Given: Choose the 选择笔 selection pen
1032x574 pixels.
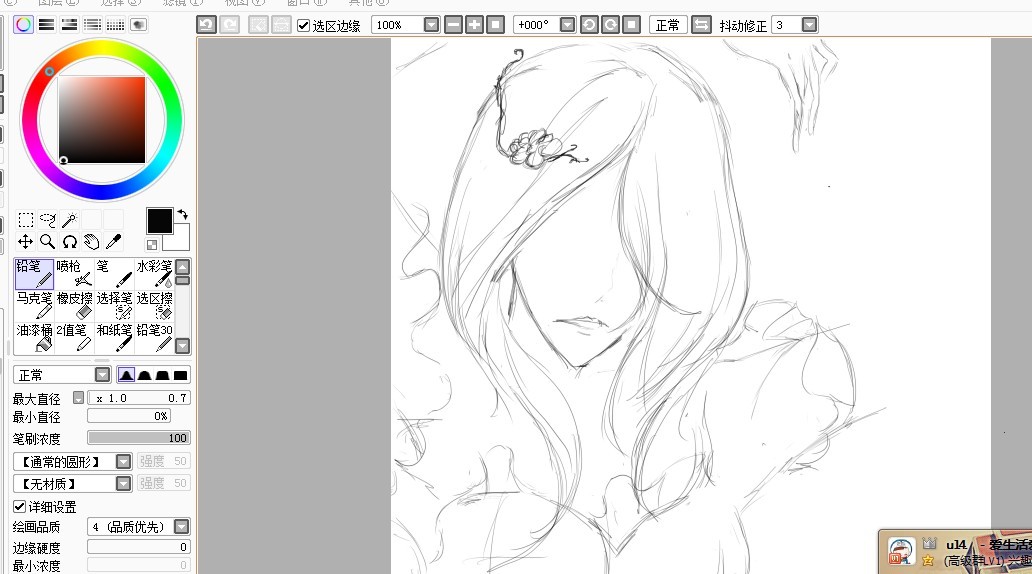Looking at the screenshot, I should pyautogui.click(x=114, y=305).
